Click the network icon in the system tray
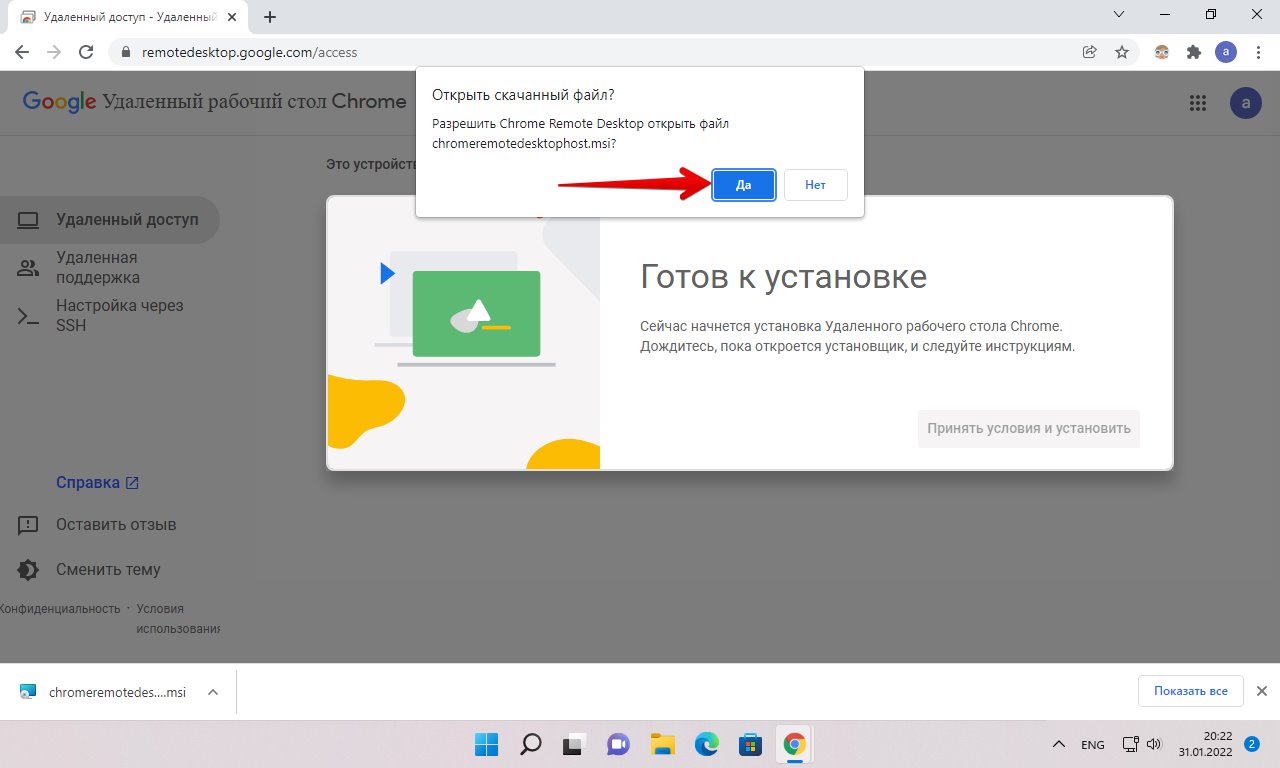1280x768 pixels. coord(1131,744)
